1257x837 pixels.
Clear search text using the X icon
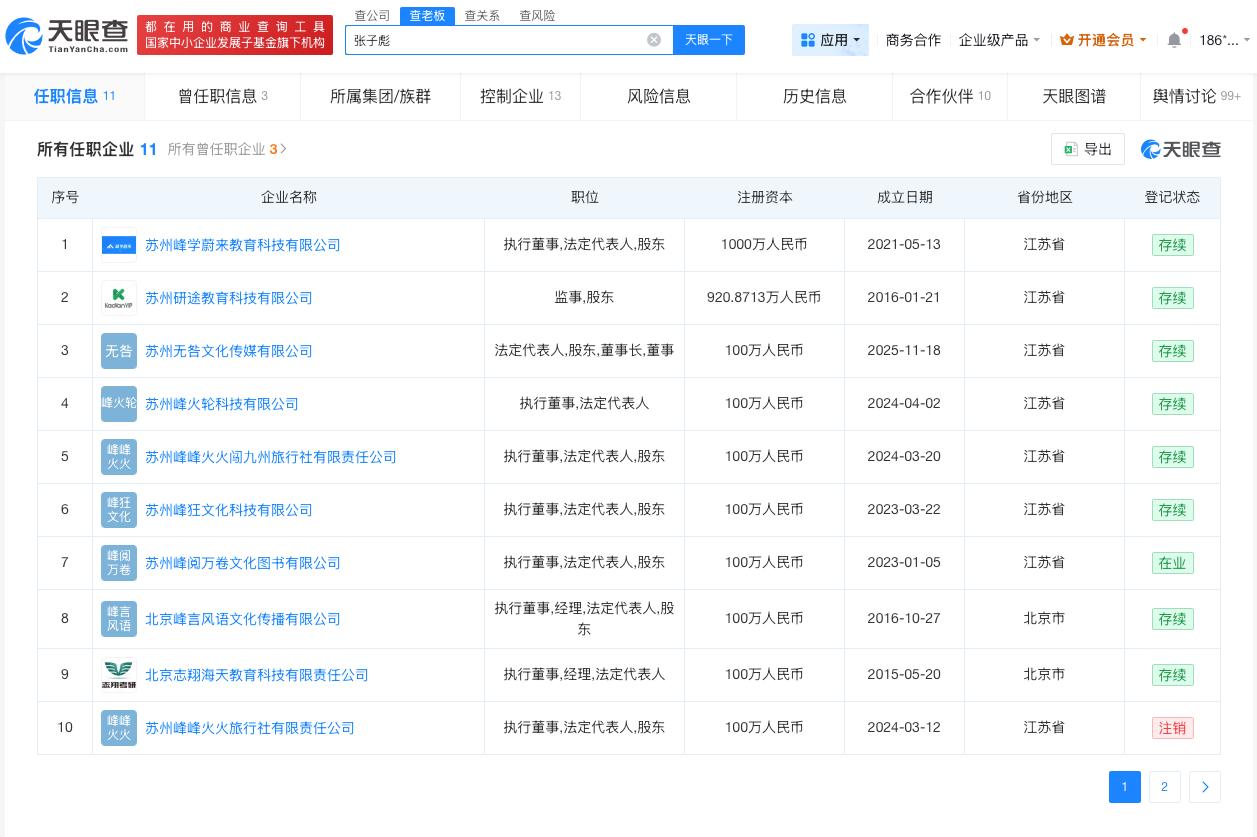[654, 40]
